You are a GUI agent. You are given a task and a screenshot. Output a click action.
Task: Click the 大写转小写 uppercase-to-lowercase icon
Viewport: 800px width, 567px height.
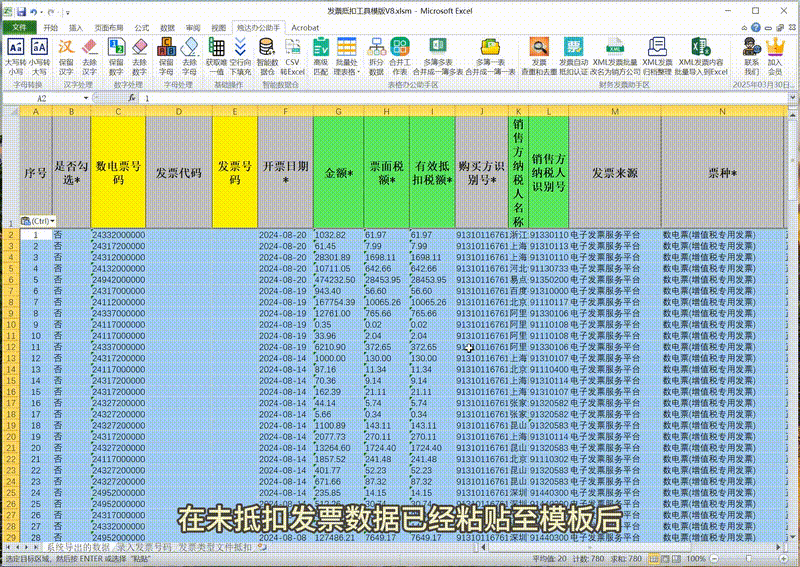15,47
